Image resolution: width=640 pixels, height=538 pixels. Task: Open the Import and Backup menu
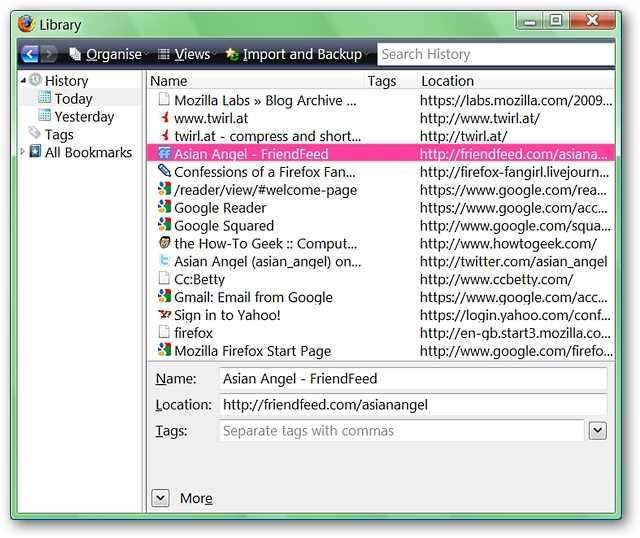click(293, 54)
